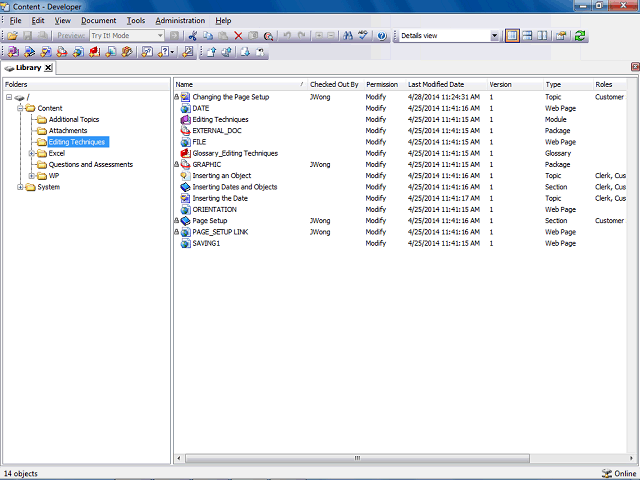This screenshot has width=640, height=480.
Task: Open the new Question dropdown arrow
Action: tap(172, 52)
